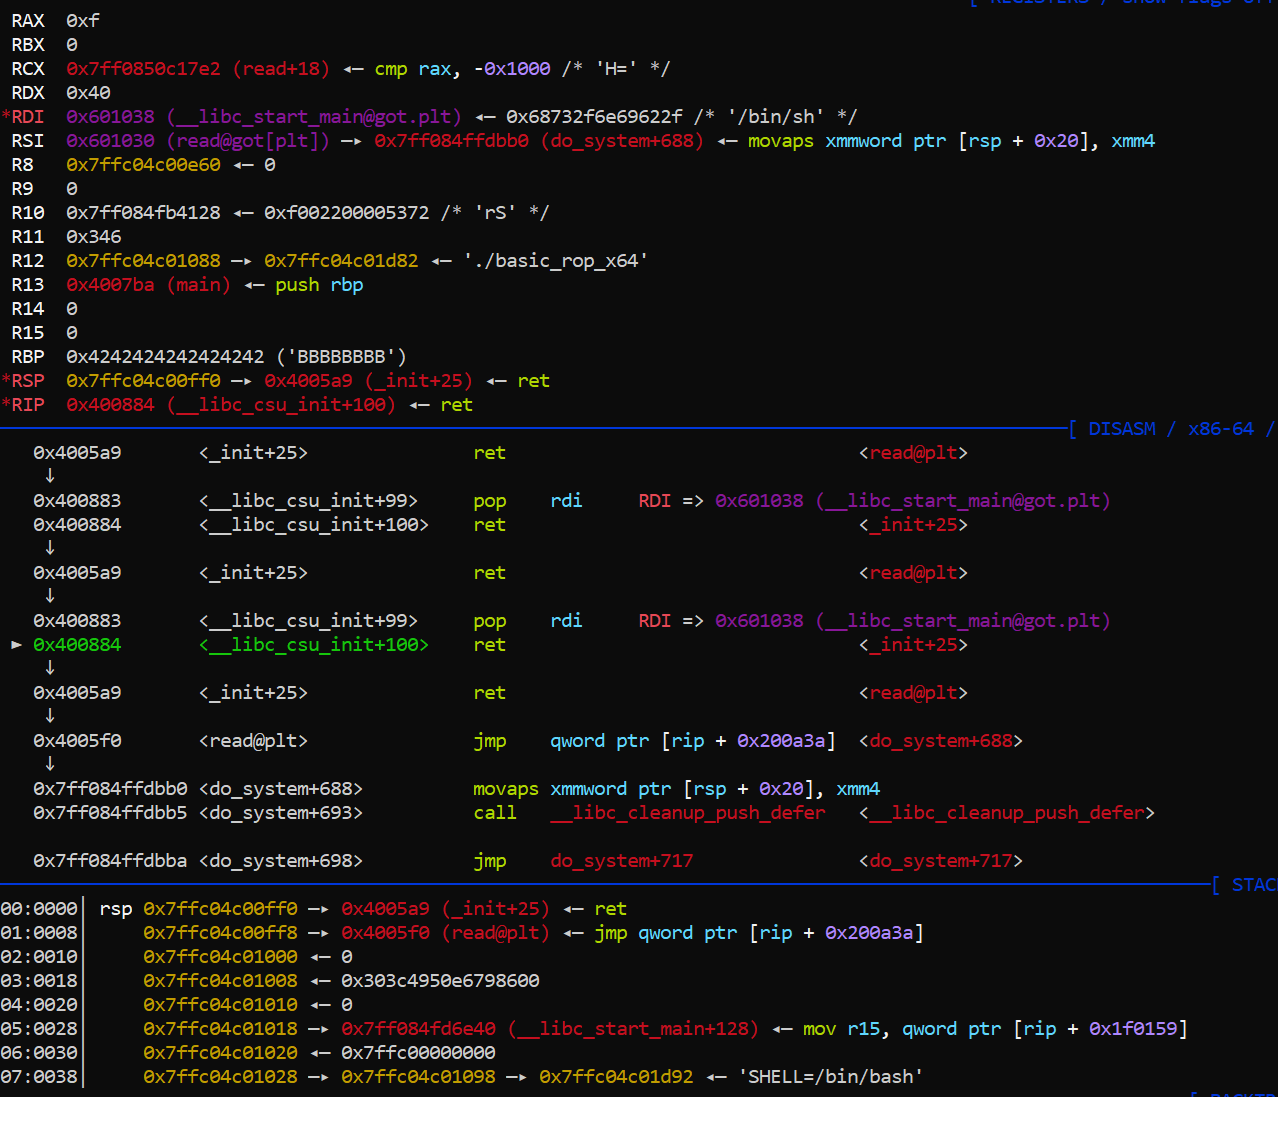This screenshot has width=1278, height=1148.
Task: Click the RCX address 0x7ff0850c17e2
Action: point(143,69)
